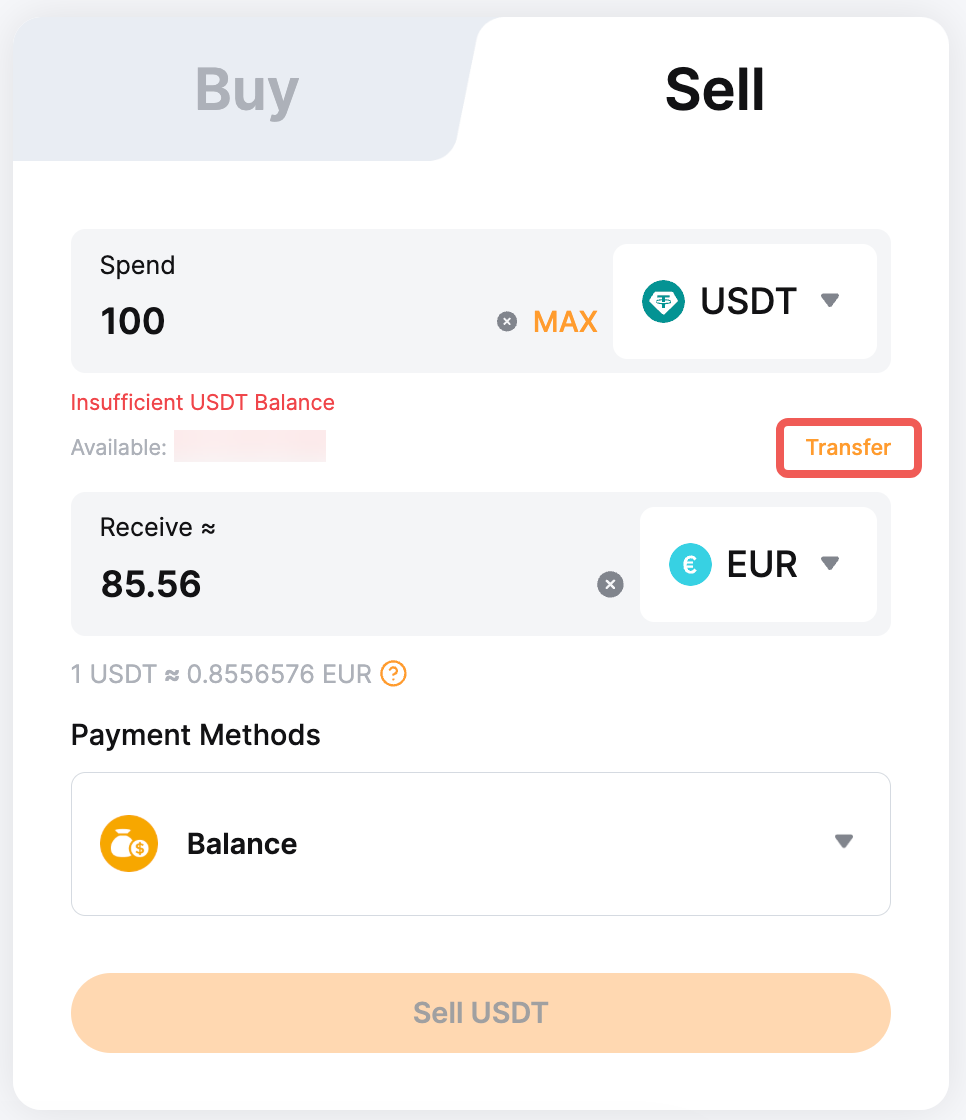This screenshot has width=966, height=1120.
Task: Open the exchange rate question mark help
Action: [x=394, y=674]
